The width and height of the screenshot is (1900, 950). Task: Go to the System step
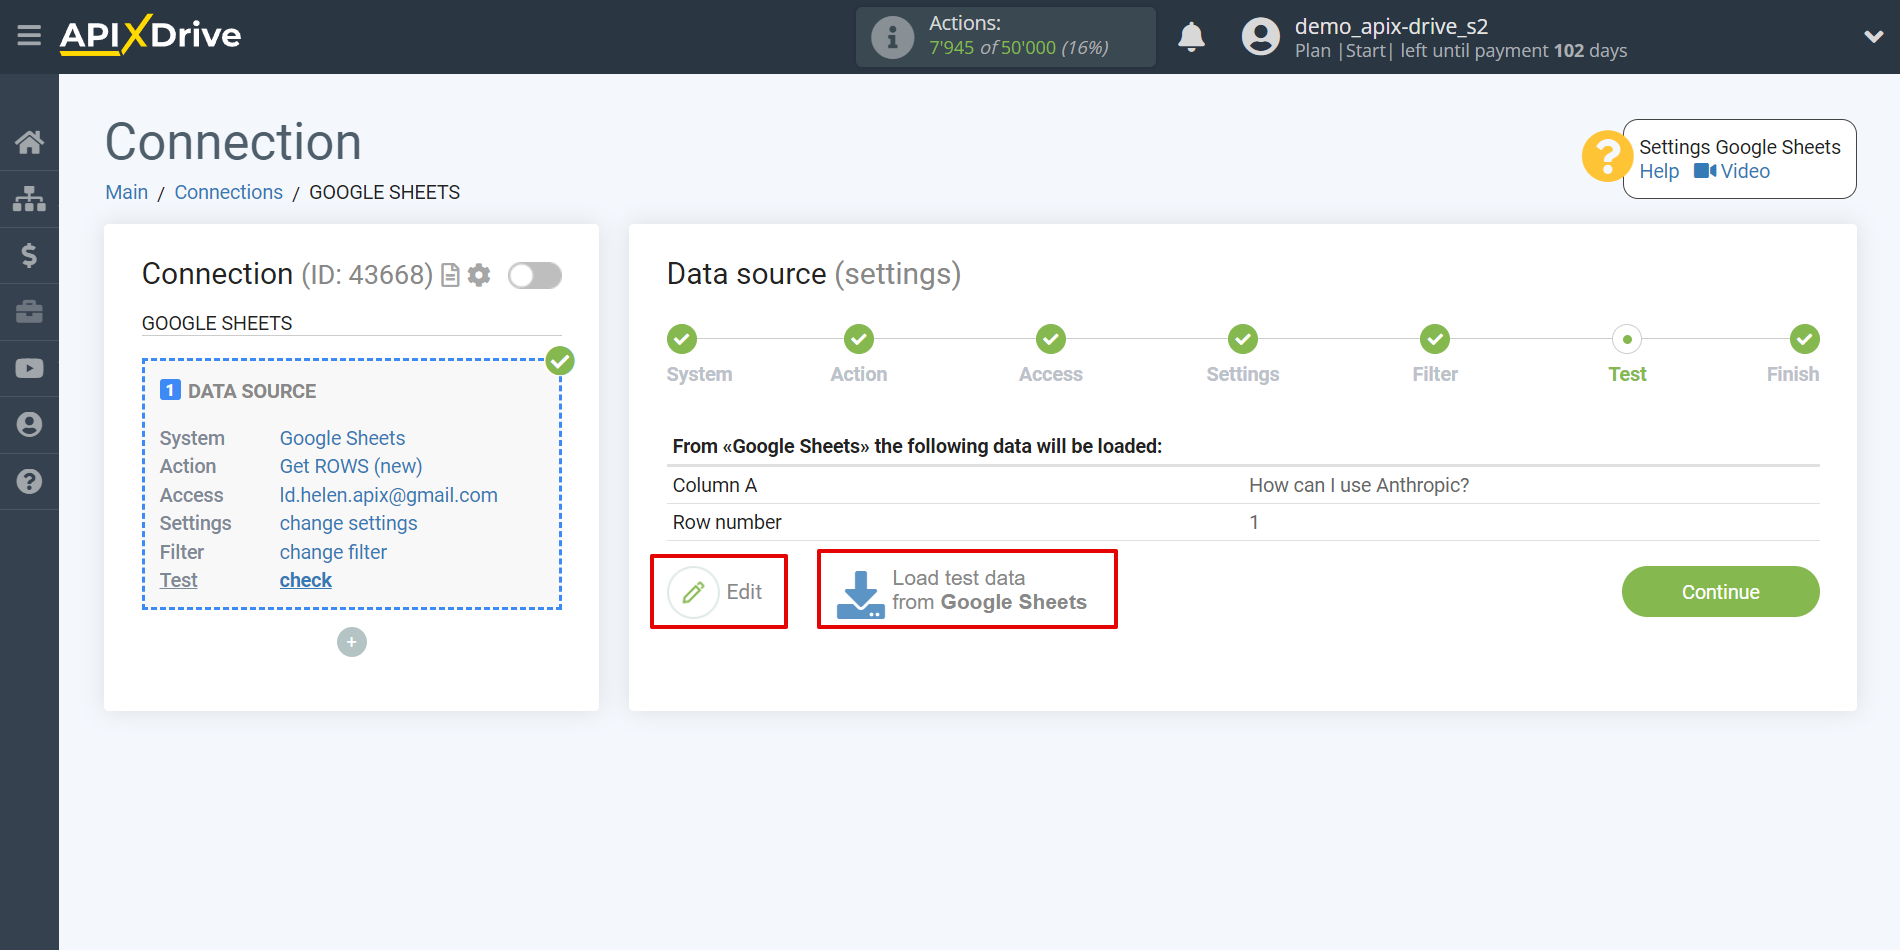coord(682,339)
